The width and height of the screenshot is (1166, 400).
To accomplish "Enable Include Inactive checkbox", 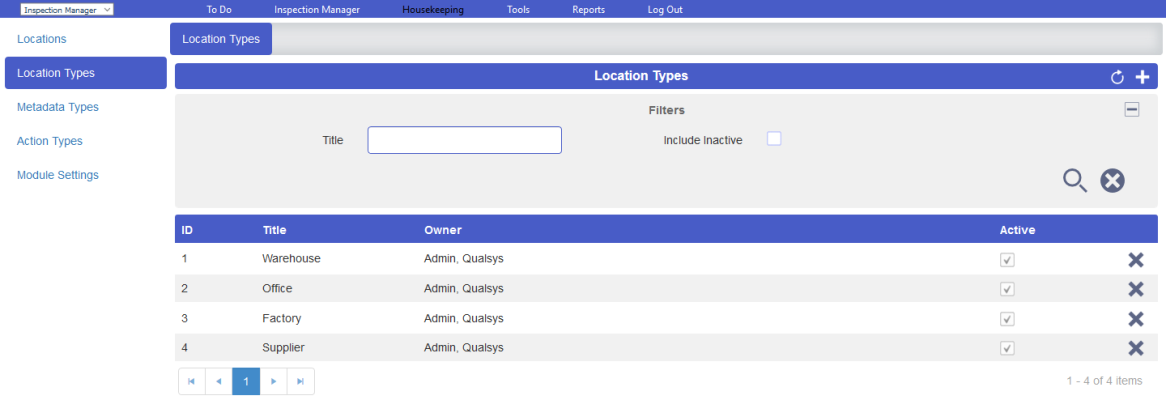I will coord(774,139).
